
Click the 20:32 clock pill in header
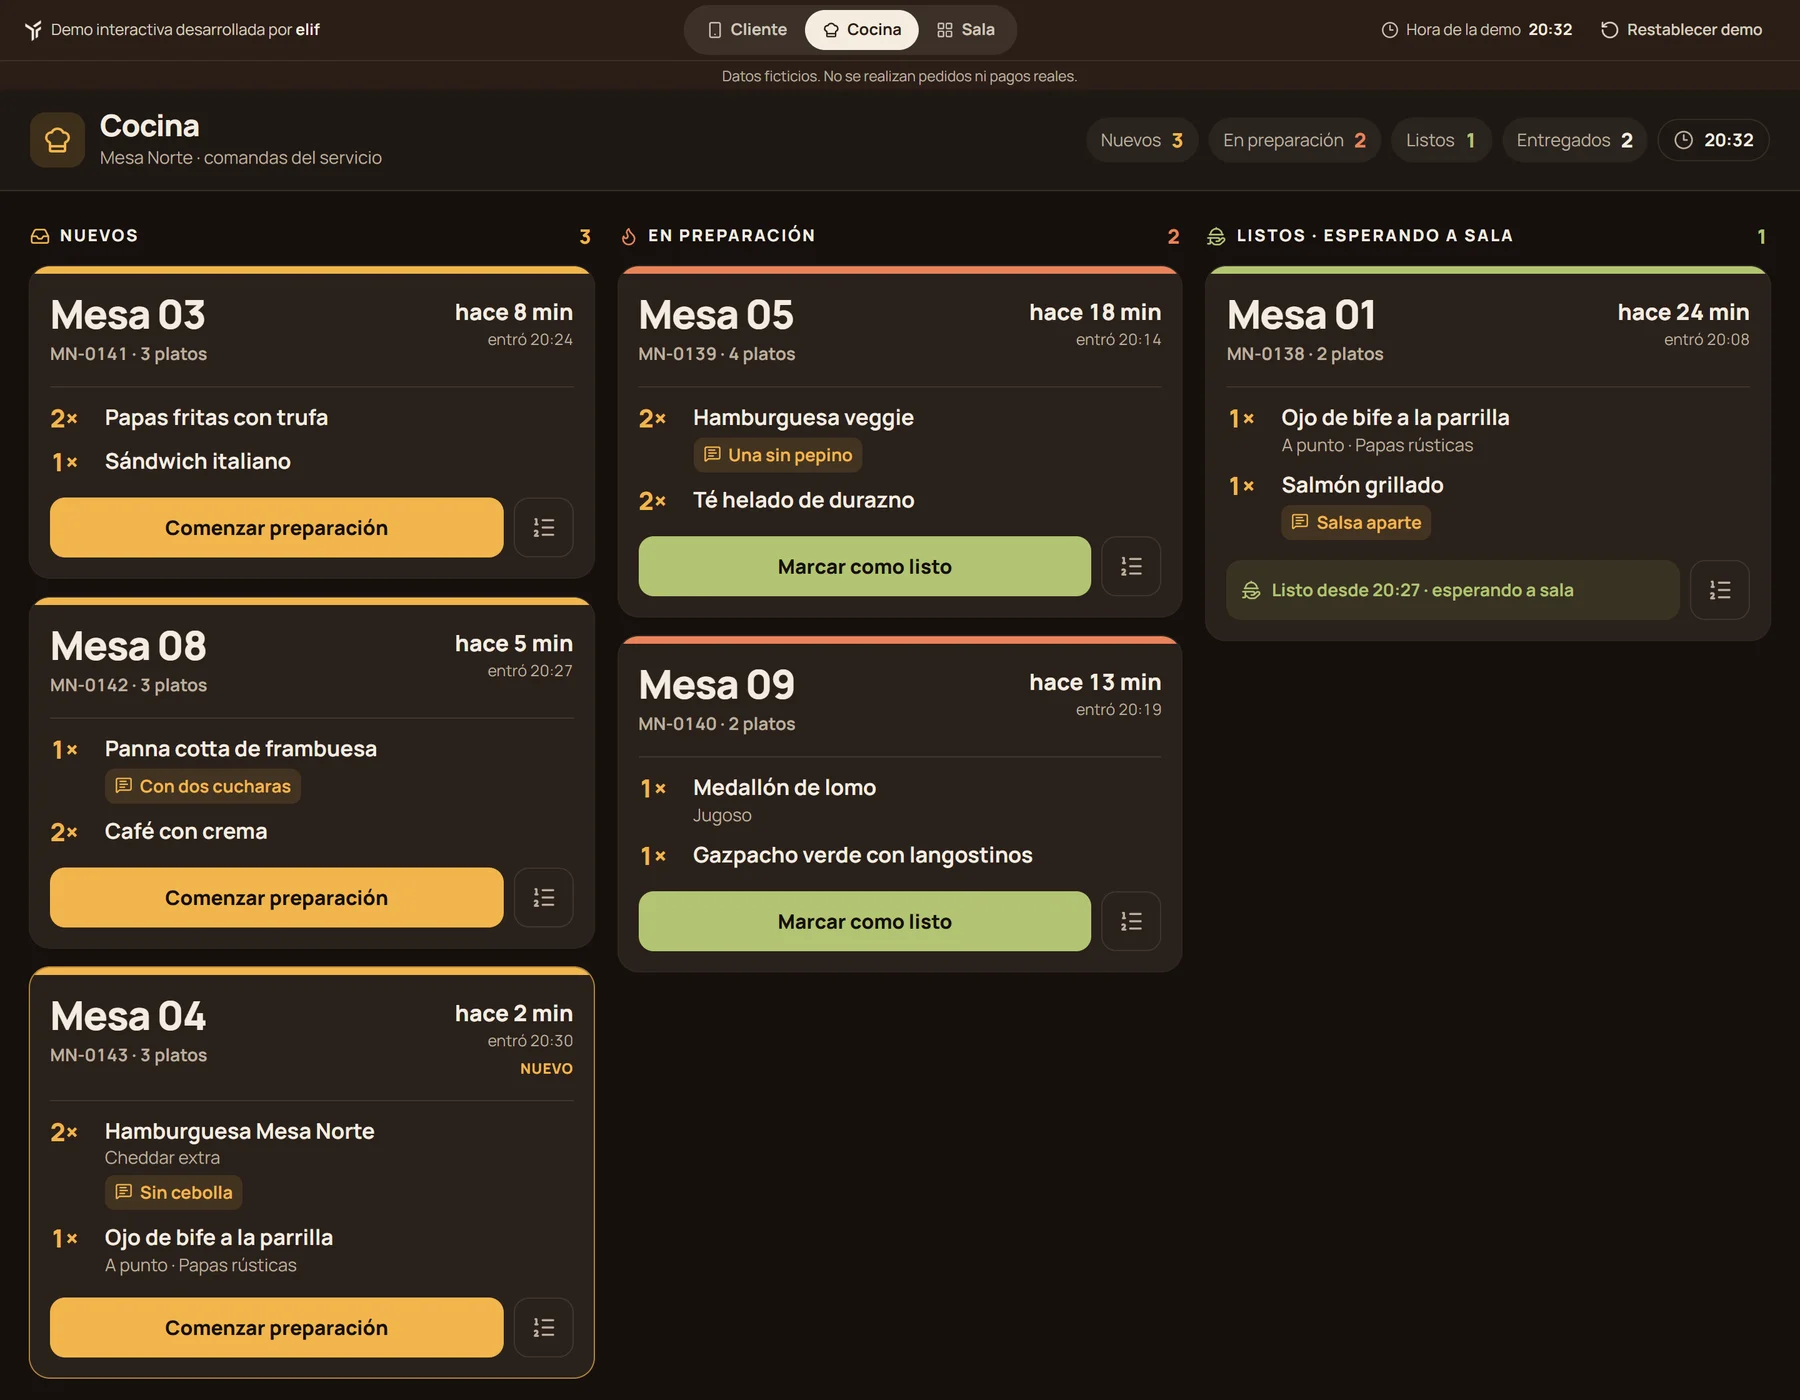click(1714, 140)
